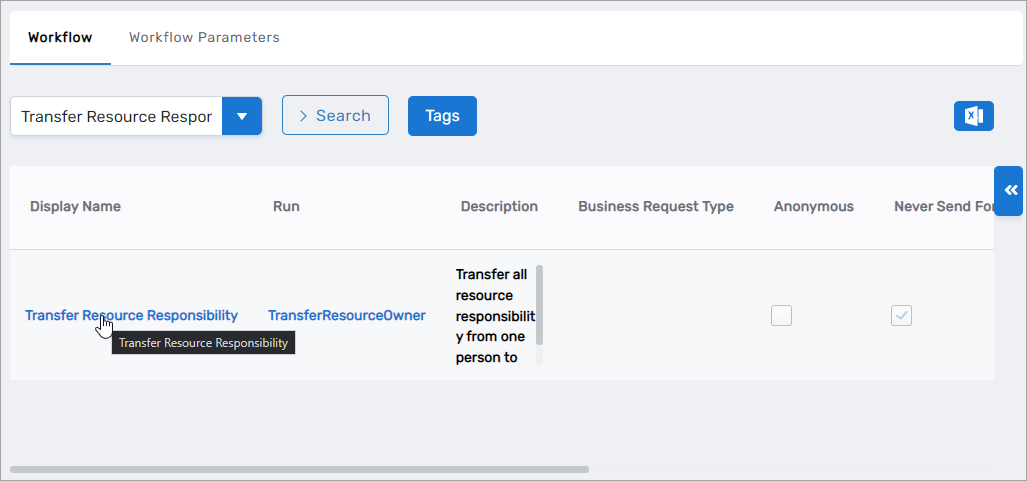Click the Description column header
Screen dimensions: 1027x481
click(499, 207)
